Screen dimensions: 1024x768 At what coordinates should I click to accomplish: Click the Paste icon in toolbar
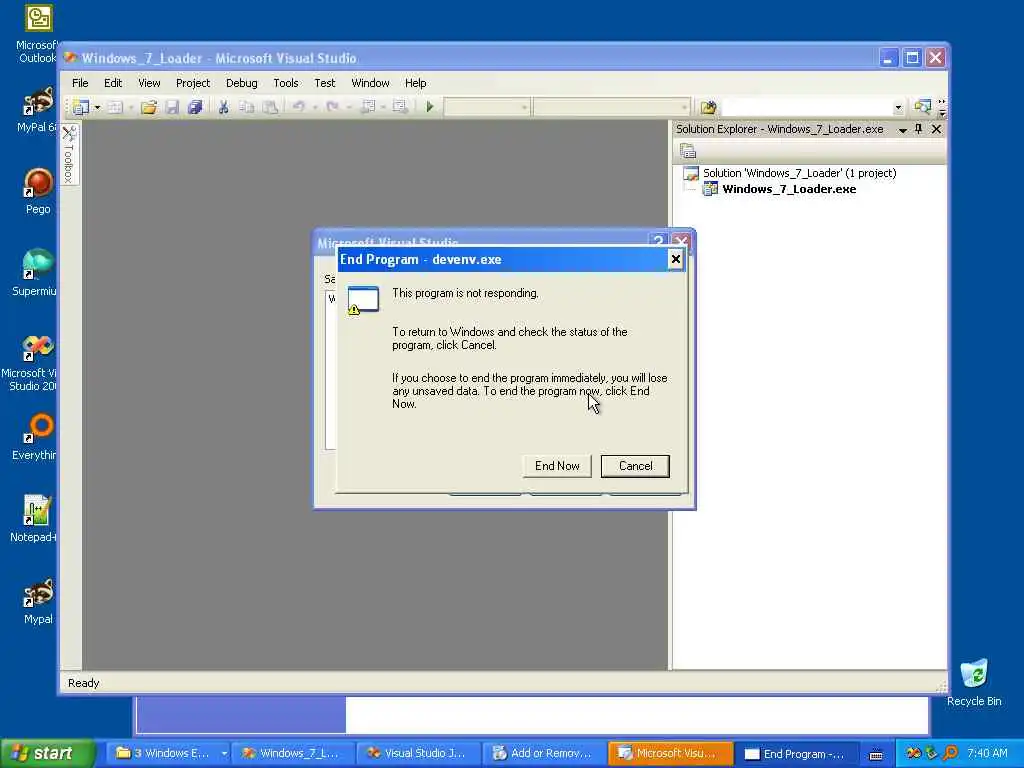(x=270, y=107)
